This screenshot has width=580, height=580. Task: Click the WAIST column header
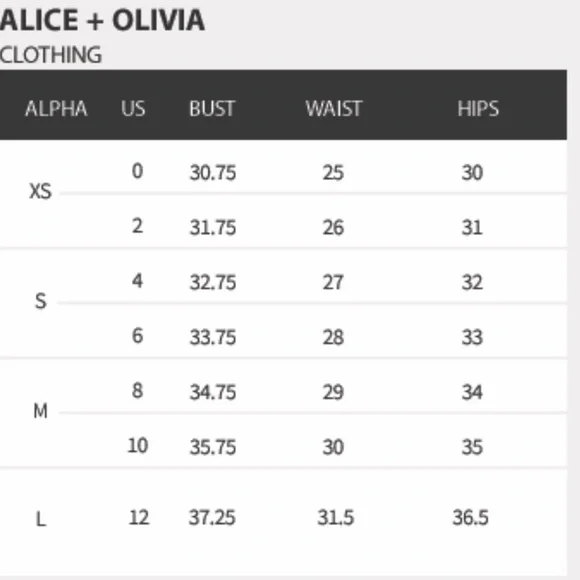tap(334, 109)
